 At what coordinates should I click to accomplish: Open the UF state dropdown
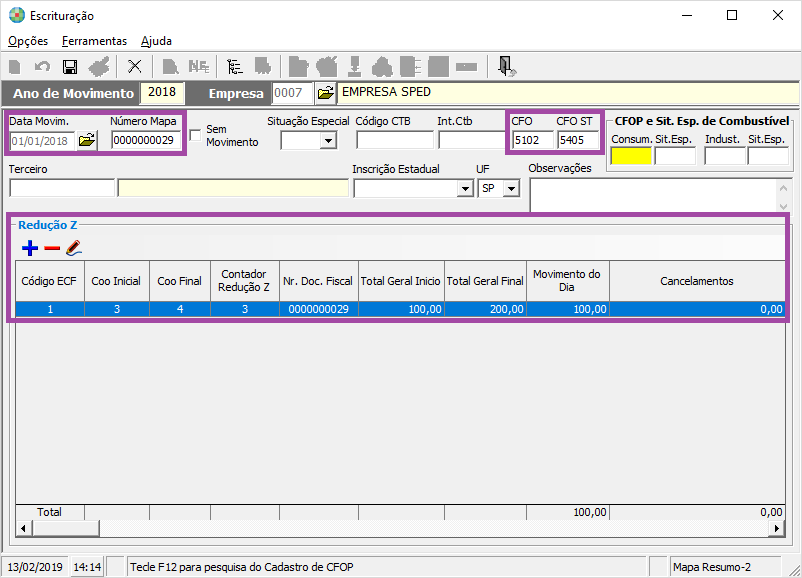pyautogui.click(x=511, y=188)
